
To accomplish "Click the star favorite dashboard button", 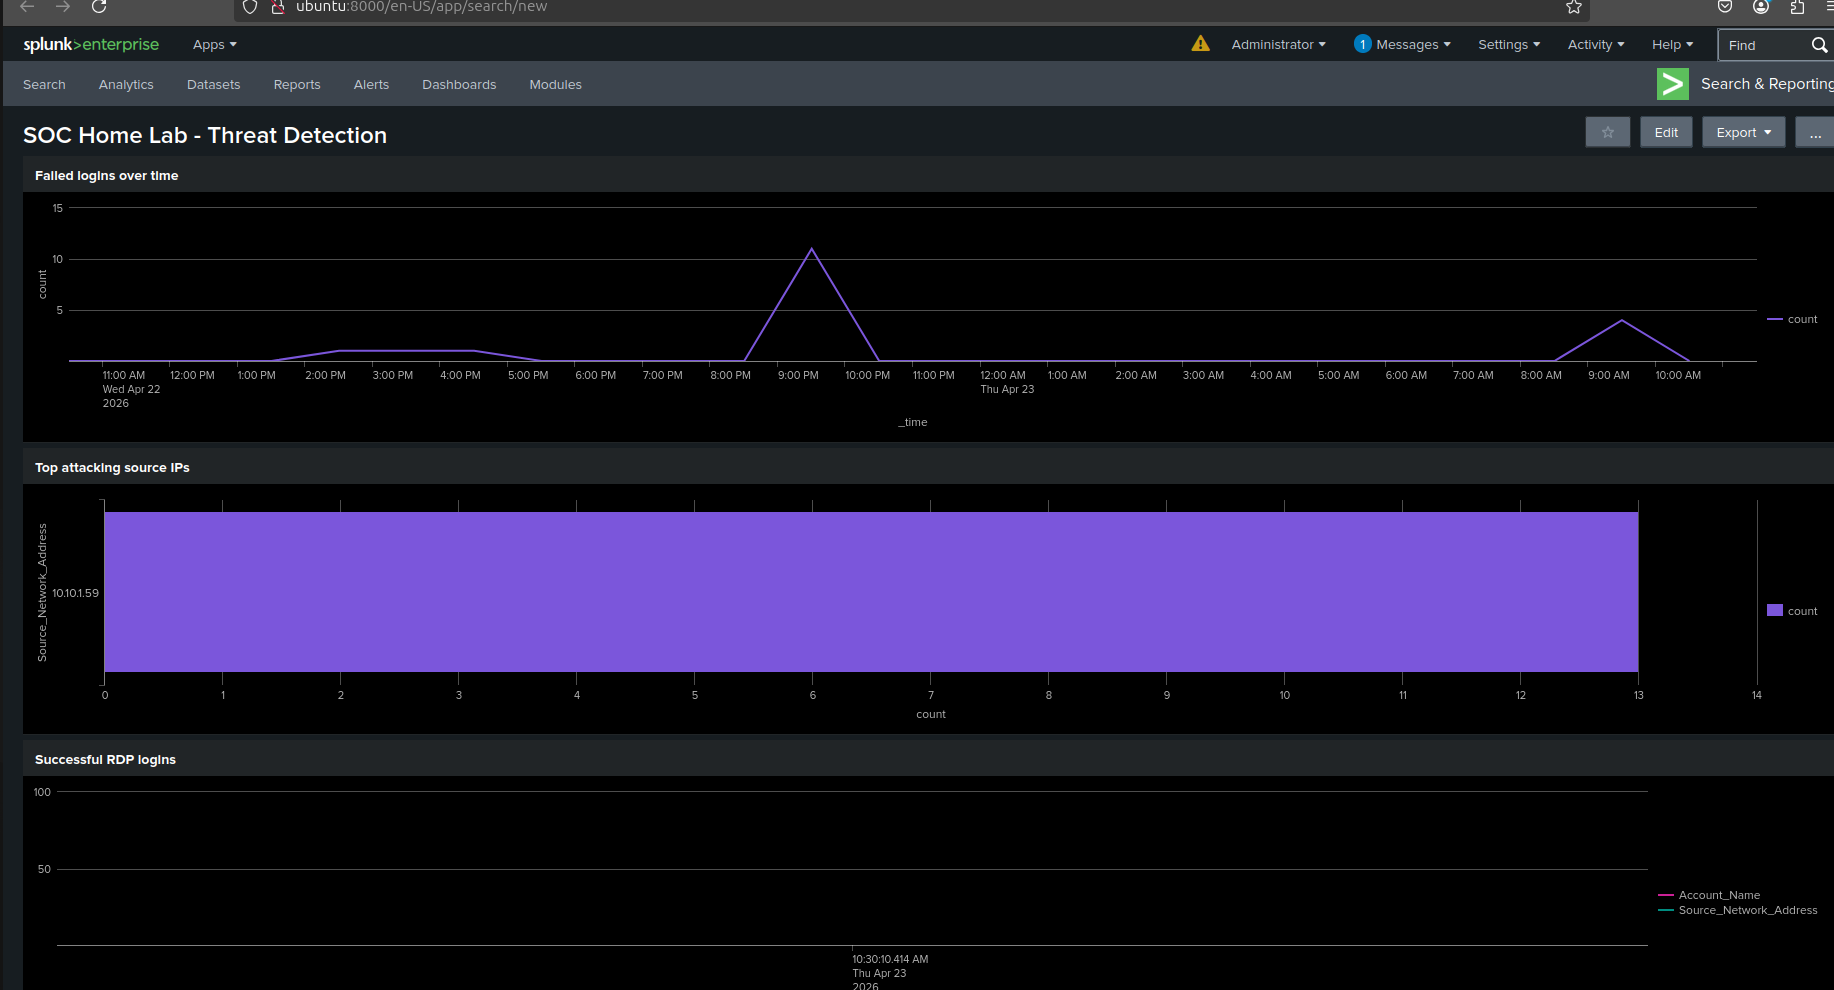I will click(1607, 133).
